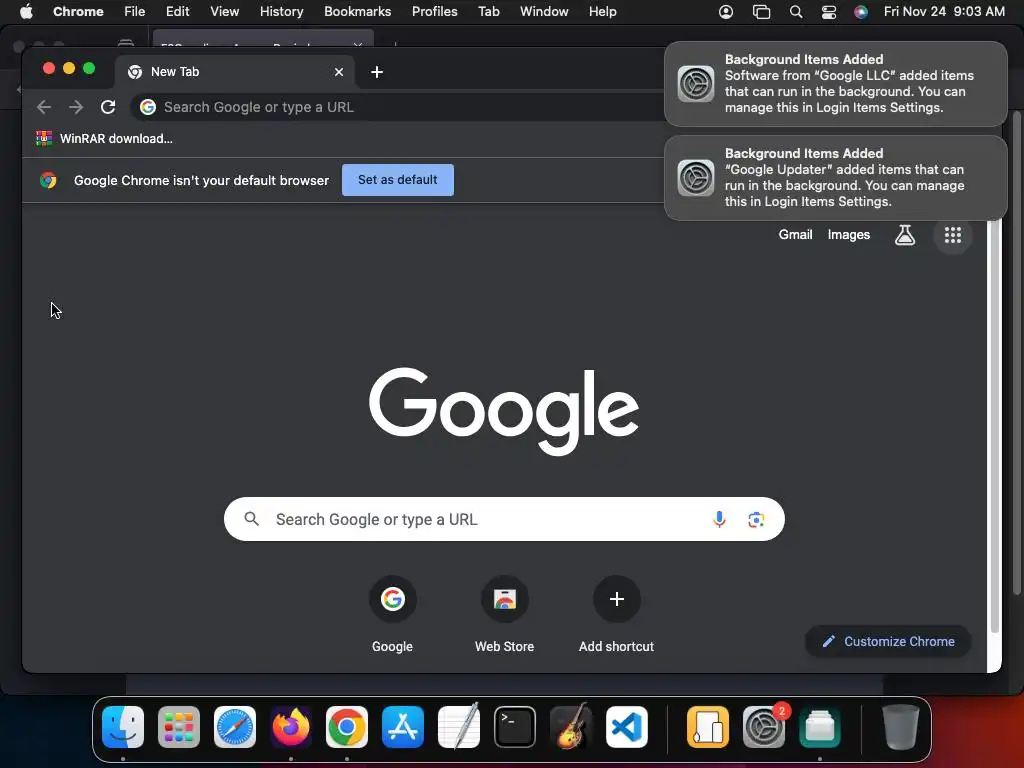The width and height of the screenshot is (1024, 768).
Task: Click the Chrome icon in default browser bar
Action: coord(48,180)
